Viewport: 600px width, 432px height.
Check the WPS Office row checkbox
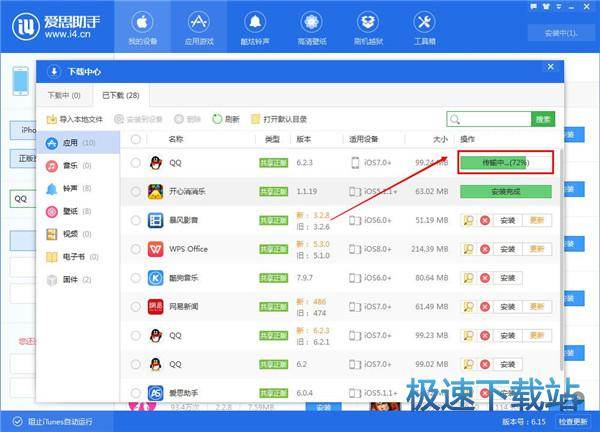tap(135, 249)
